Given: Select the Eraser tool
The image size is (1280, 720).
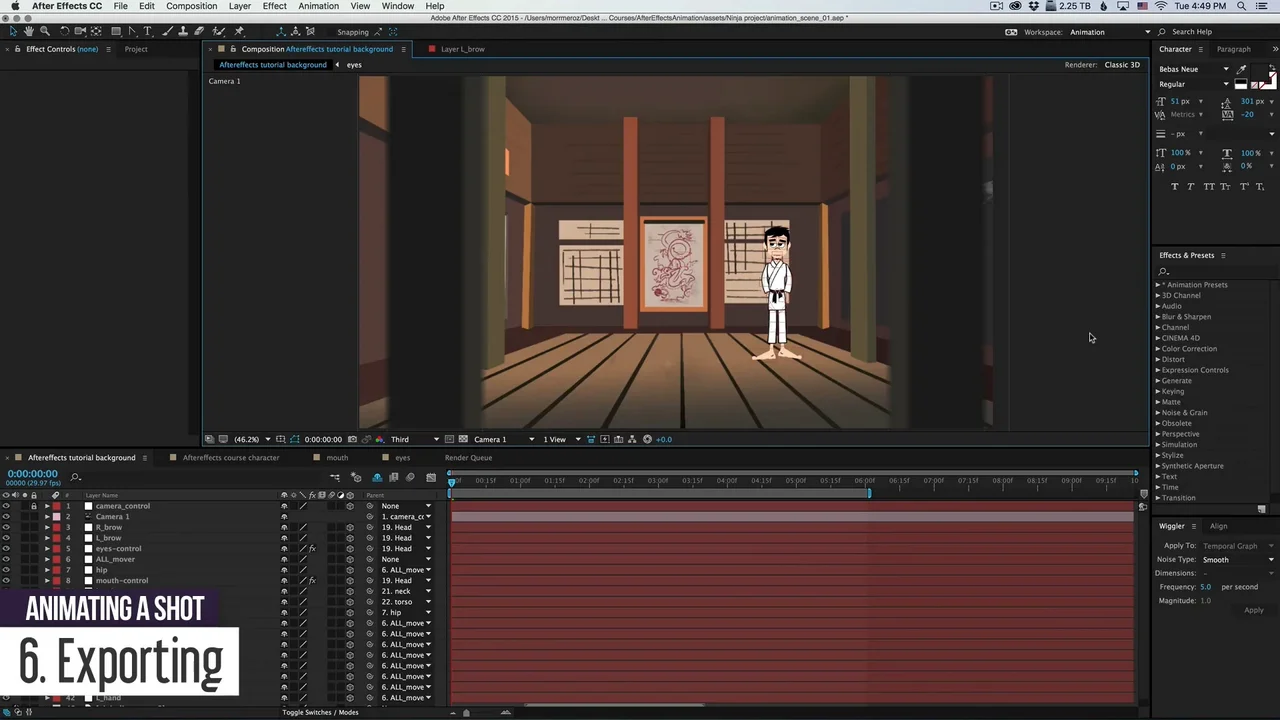Looking at the screenshot, I should click(199, 32).
